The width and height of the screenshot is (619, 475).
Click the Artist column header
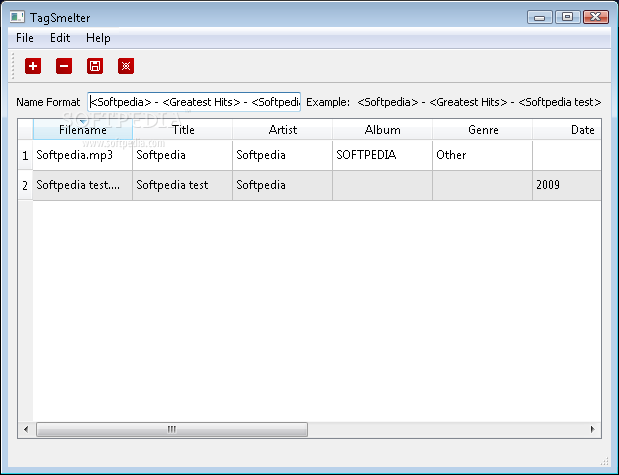point(283,130)
